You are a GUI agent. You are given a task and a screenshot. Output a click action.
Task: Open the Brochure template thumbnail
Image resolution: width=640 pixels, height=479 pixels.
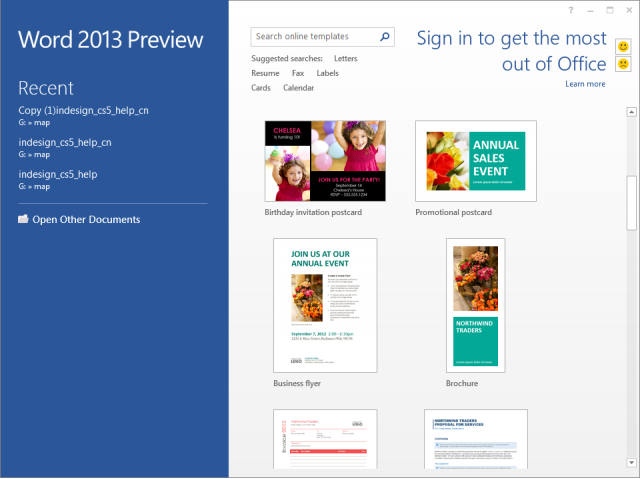click(475, 305)
